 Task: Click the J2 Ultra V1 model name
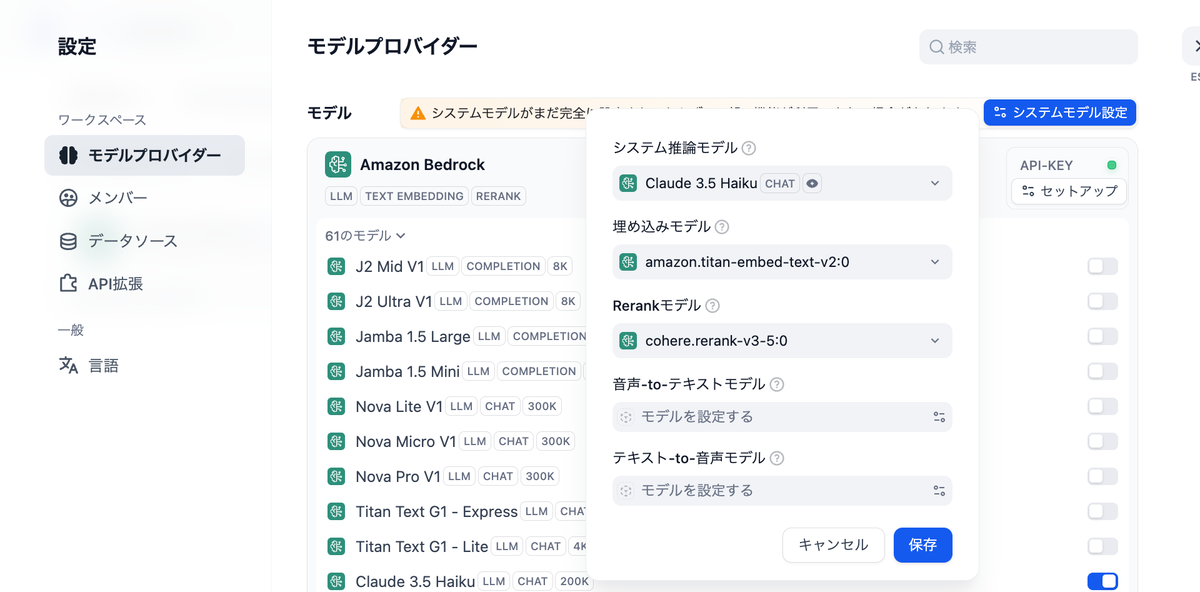pyautogui.click(x=394, y=301)
